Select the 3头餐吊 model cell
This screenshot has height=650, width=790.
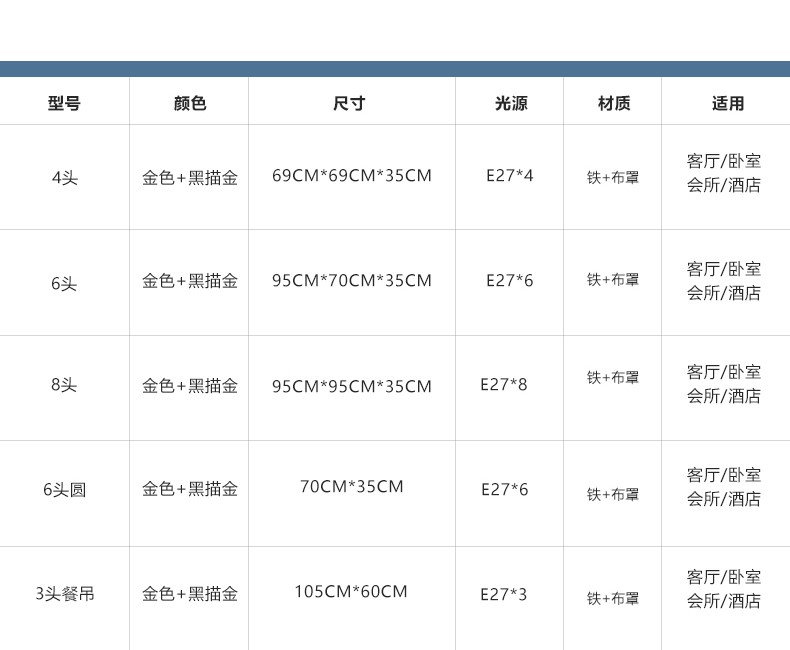[x=64, y=594]
